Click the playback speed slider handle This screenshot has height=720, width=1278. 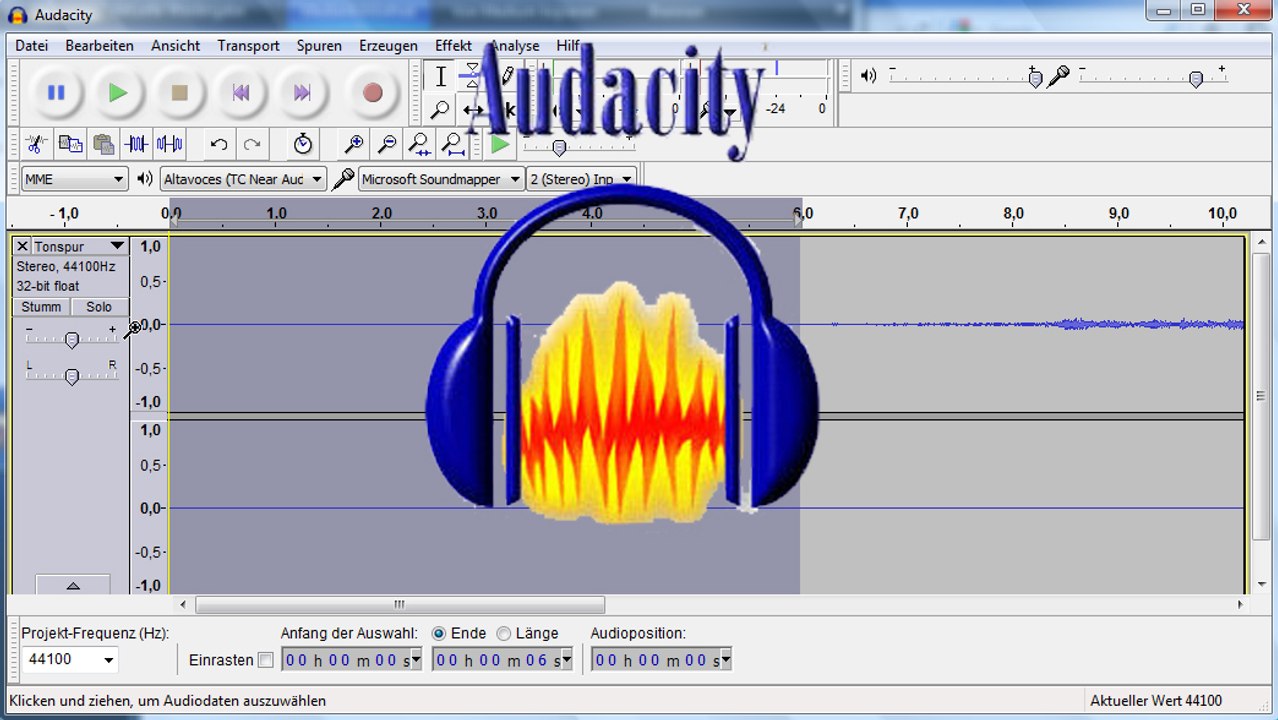pyautogui.click(x=559, y=148)
